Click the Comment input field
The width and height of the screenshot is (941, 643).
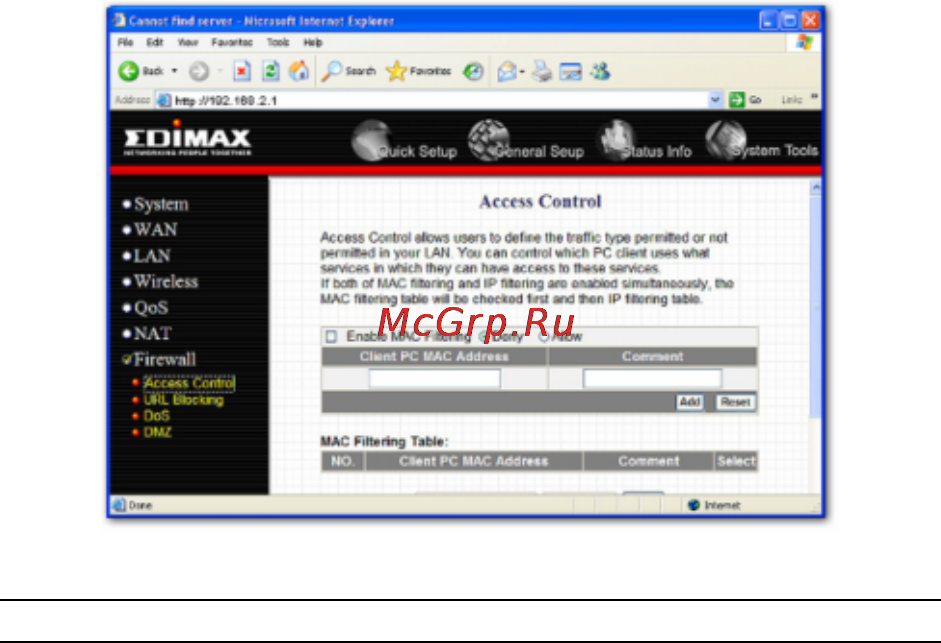[x=652, y=378]
